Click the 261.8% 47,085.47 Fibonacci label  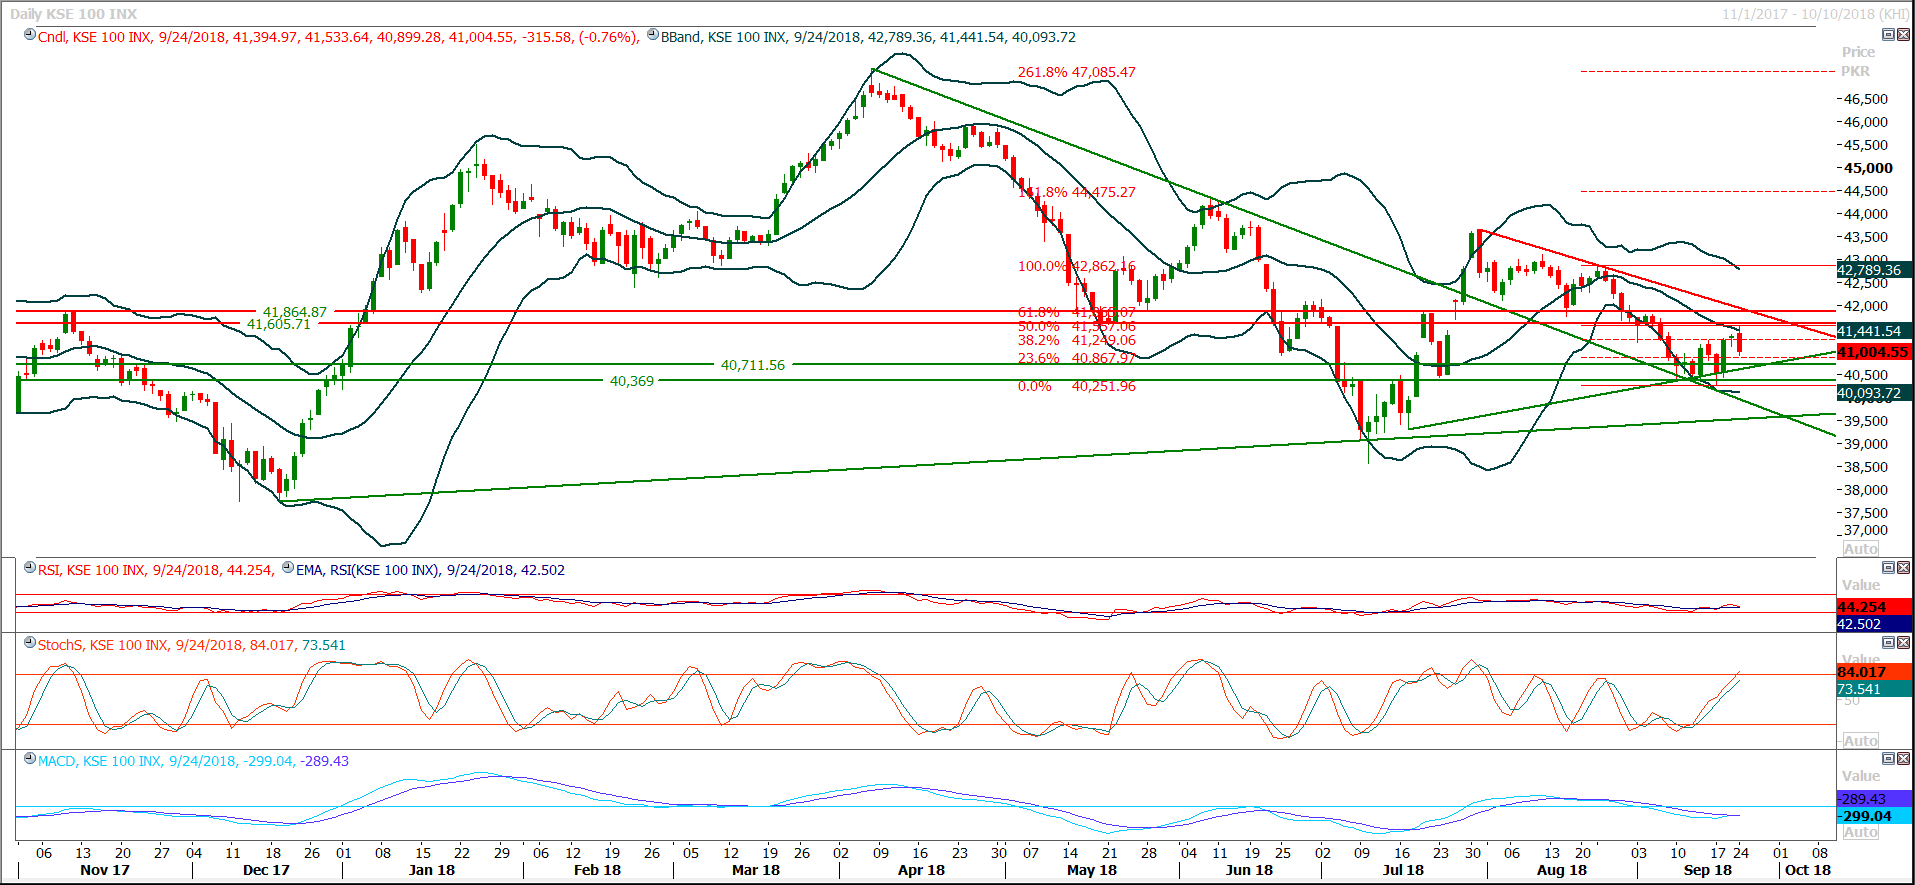1077,72
